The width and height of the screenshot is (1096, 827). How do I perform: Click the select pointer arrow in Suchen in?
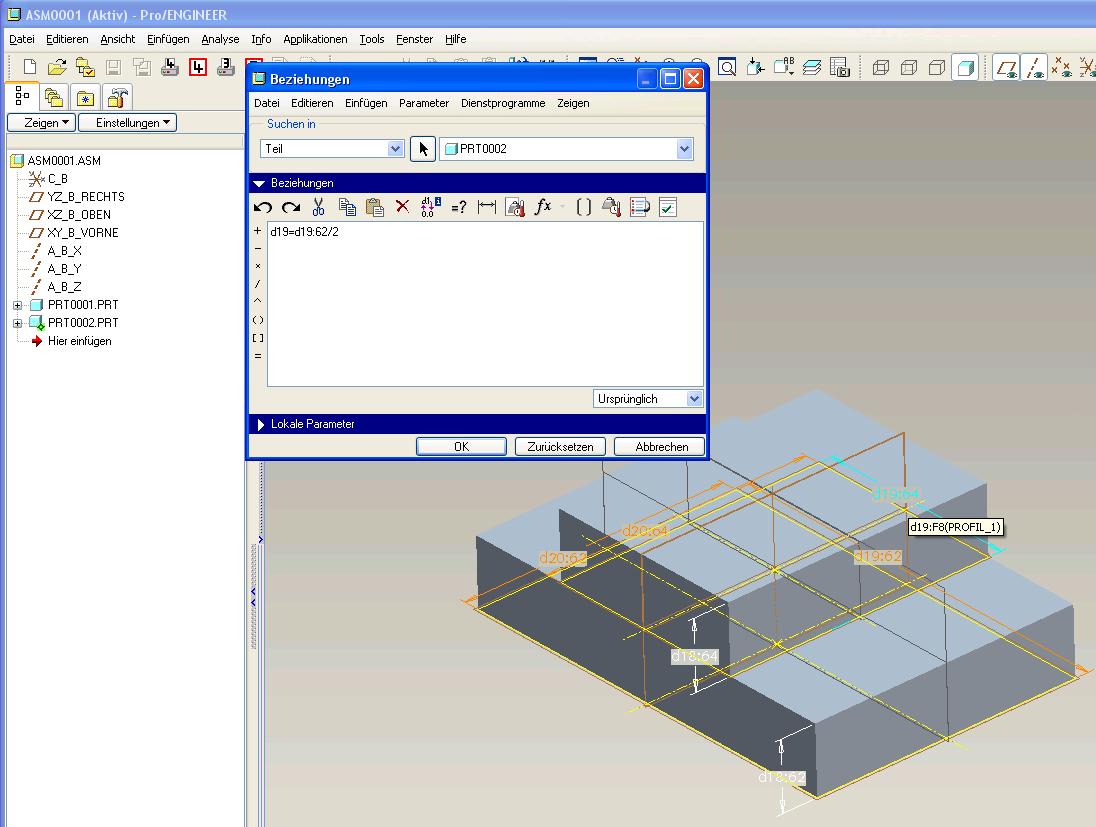423,149
